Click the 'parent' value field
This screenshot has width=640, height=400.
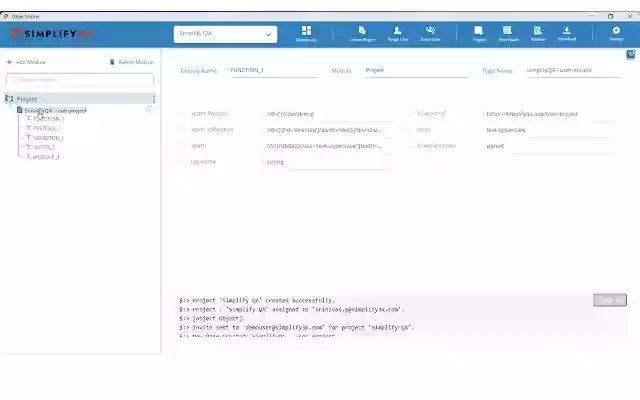pyautogui.click(x=549, y=146)
